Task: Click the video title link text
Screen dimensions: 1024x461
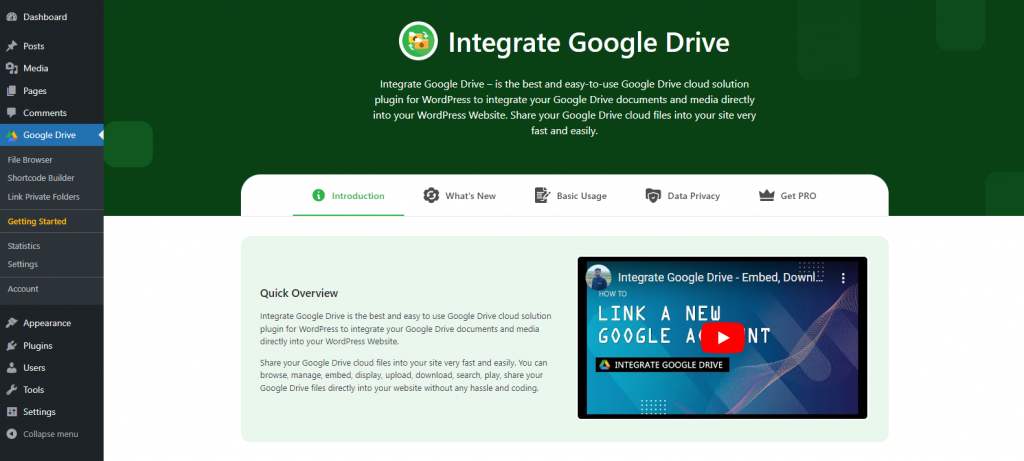Action: pyautogui.click(x=721, y=278)
